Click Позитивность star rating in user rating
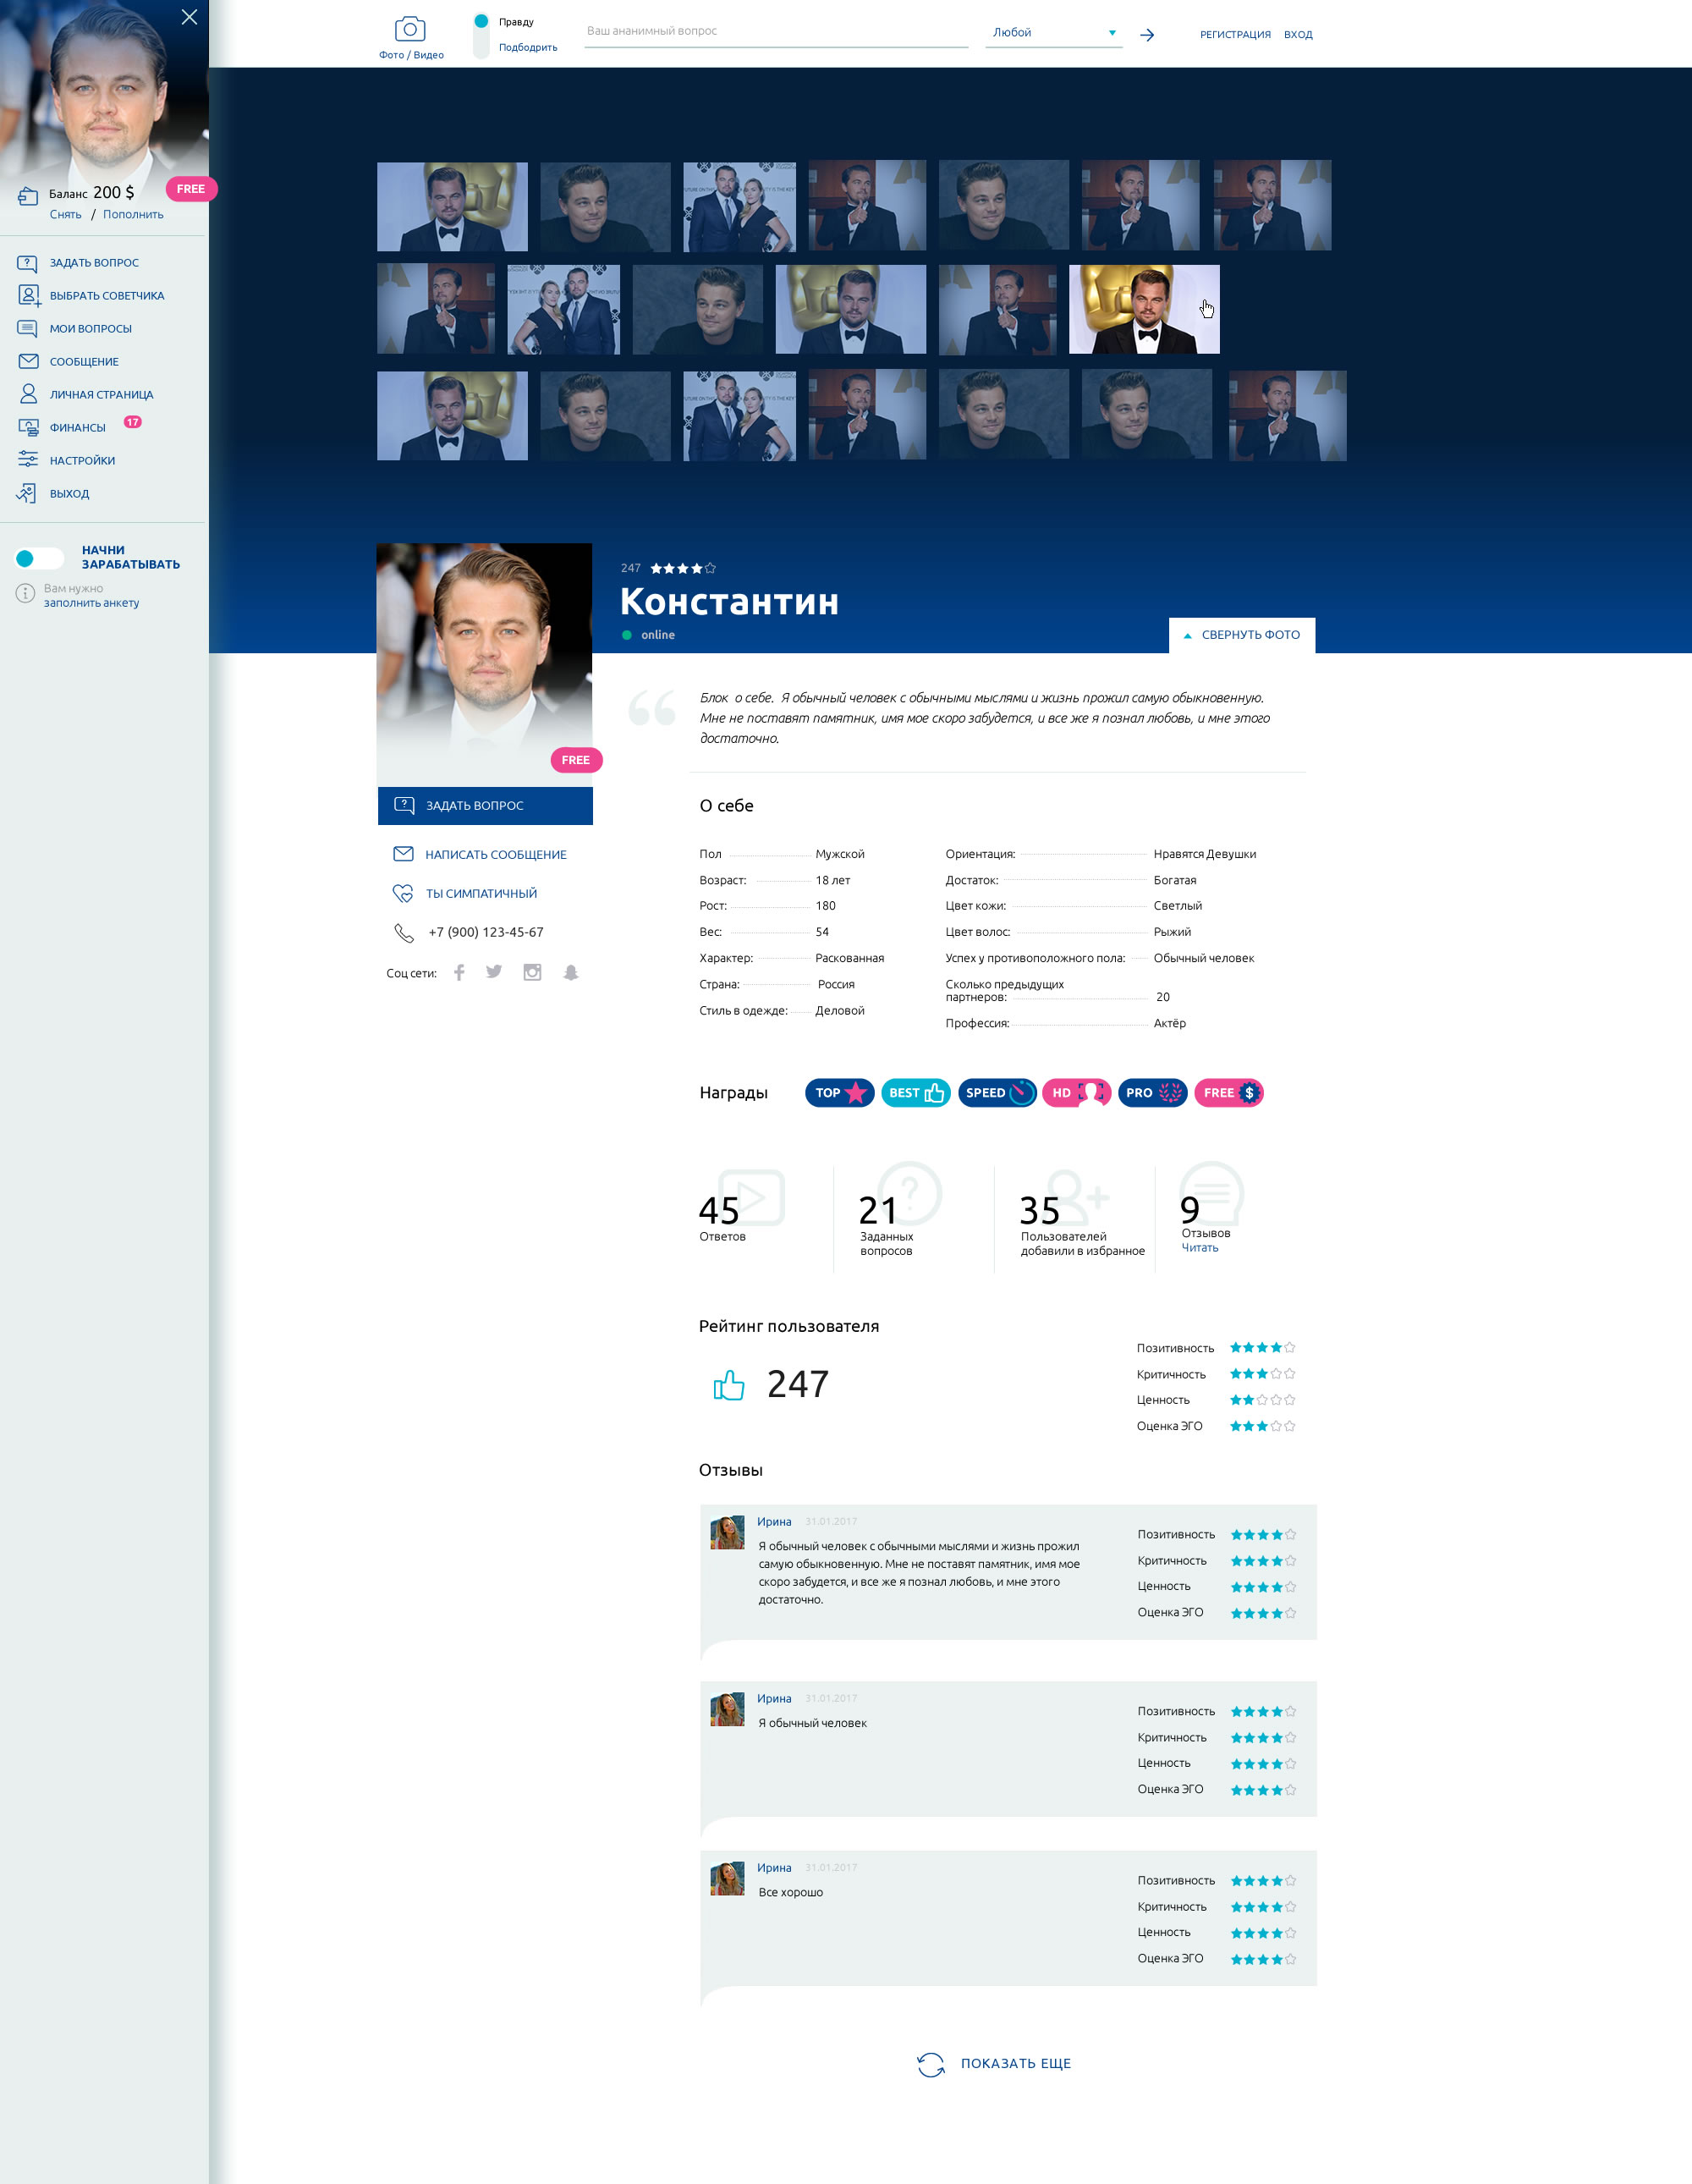Image resolution: width=1692 pixels, height=2184 pixels. coord(1262,1348)
